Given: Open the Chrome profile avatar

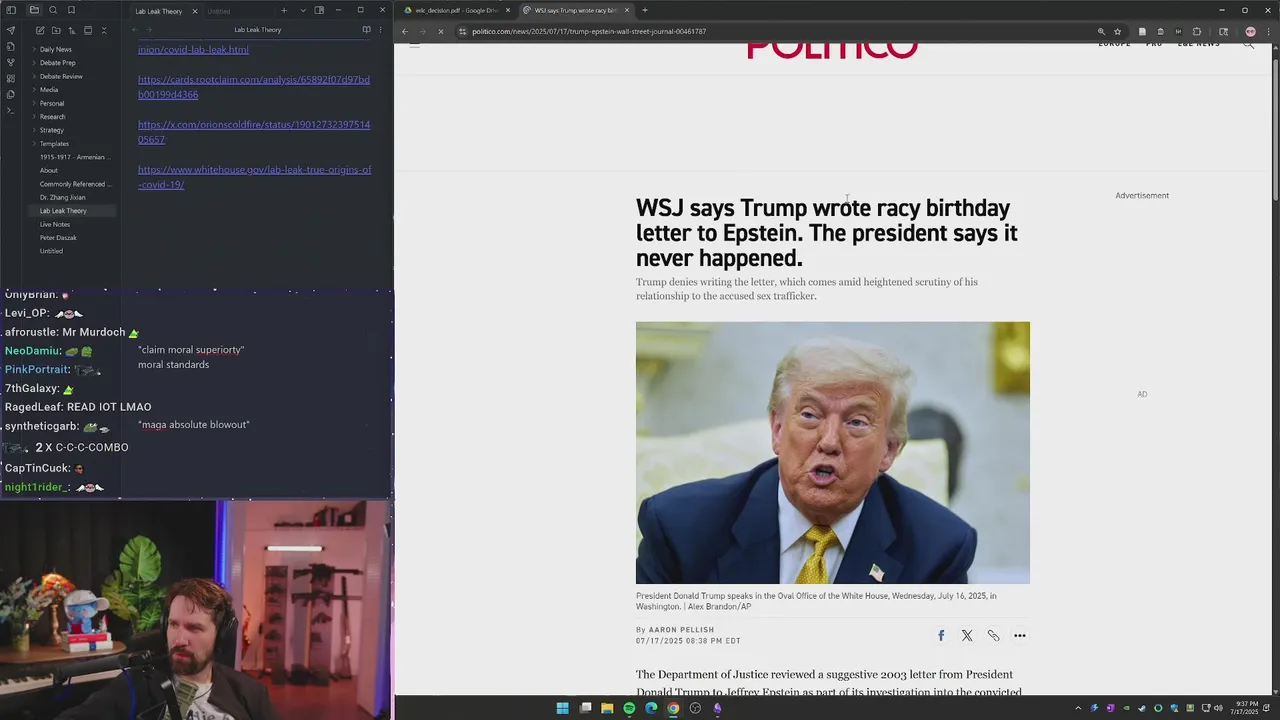Looking at the screenshot, I should (x=1250, y=31).
